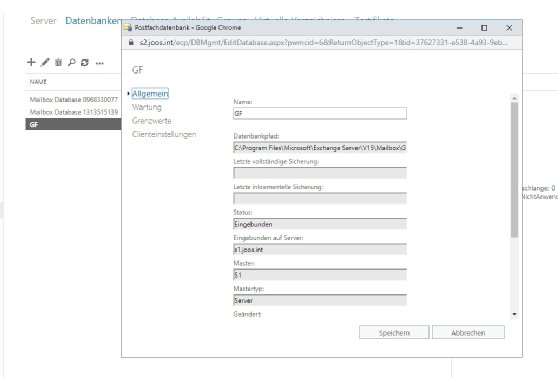The height and width of the screenshot is (378, 558).
Task: Click the Letzte vollständige Sicherung field
Action: pos(320,173)
